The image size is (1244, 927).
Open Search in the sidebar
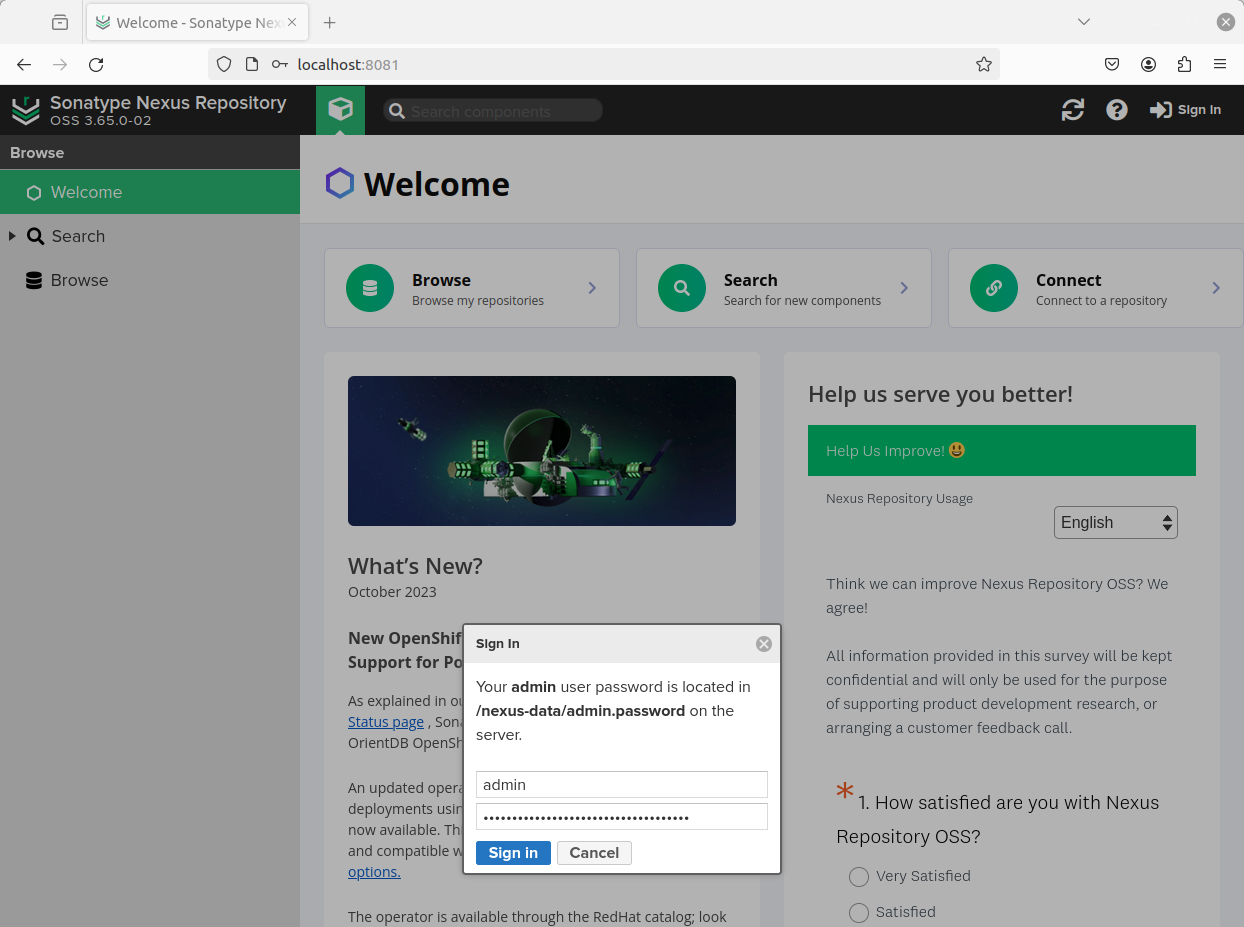pyautogui.click(x=78, y=236)
